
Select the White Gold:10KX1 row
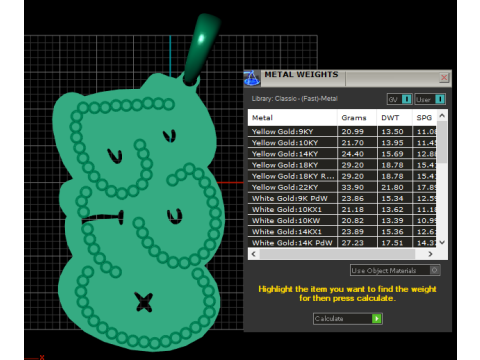342,209
